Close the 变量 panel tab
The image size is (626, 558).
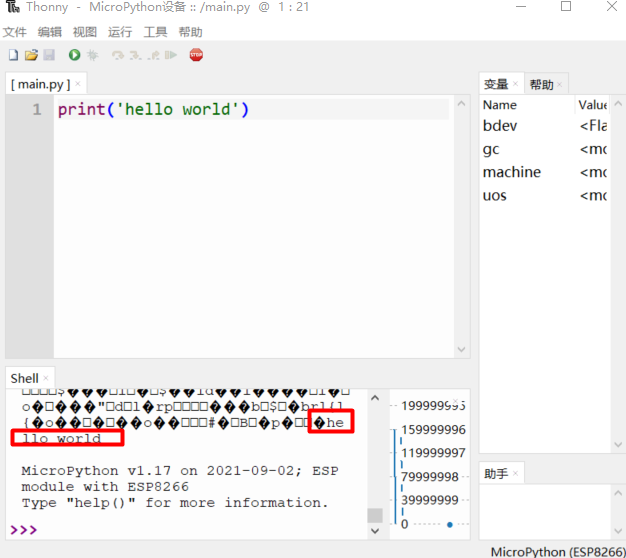tap(515, 84)
